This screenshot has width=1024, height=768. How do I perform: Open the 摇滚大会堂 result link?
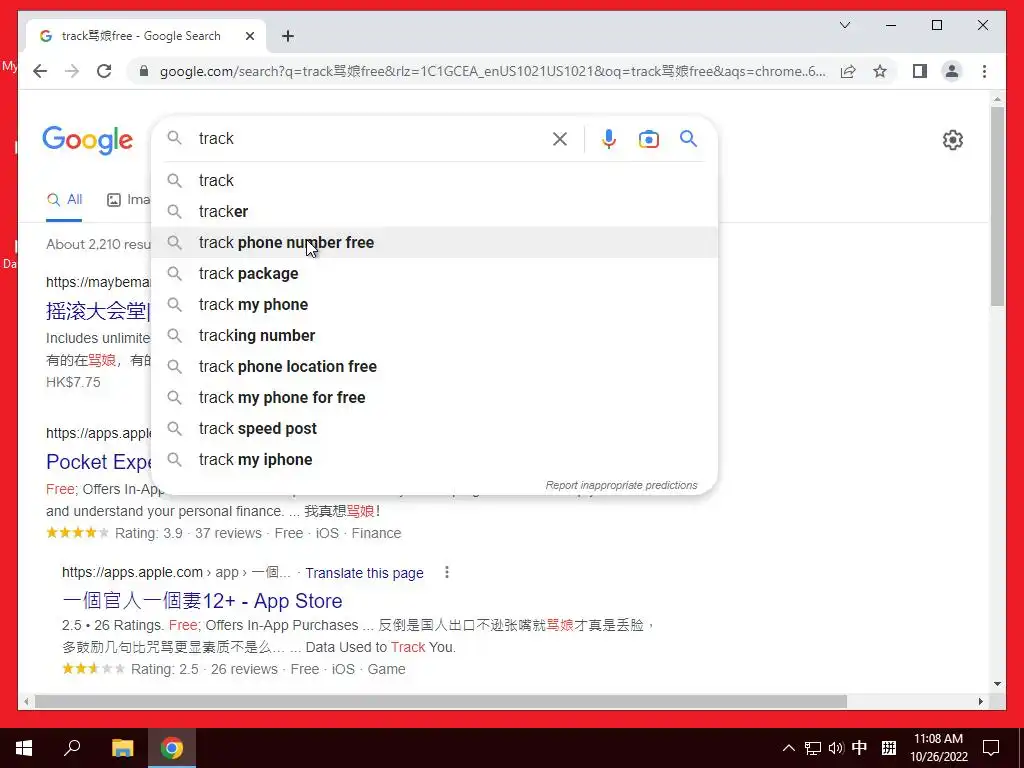98,311
